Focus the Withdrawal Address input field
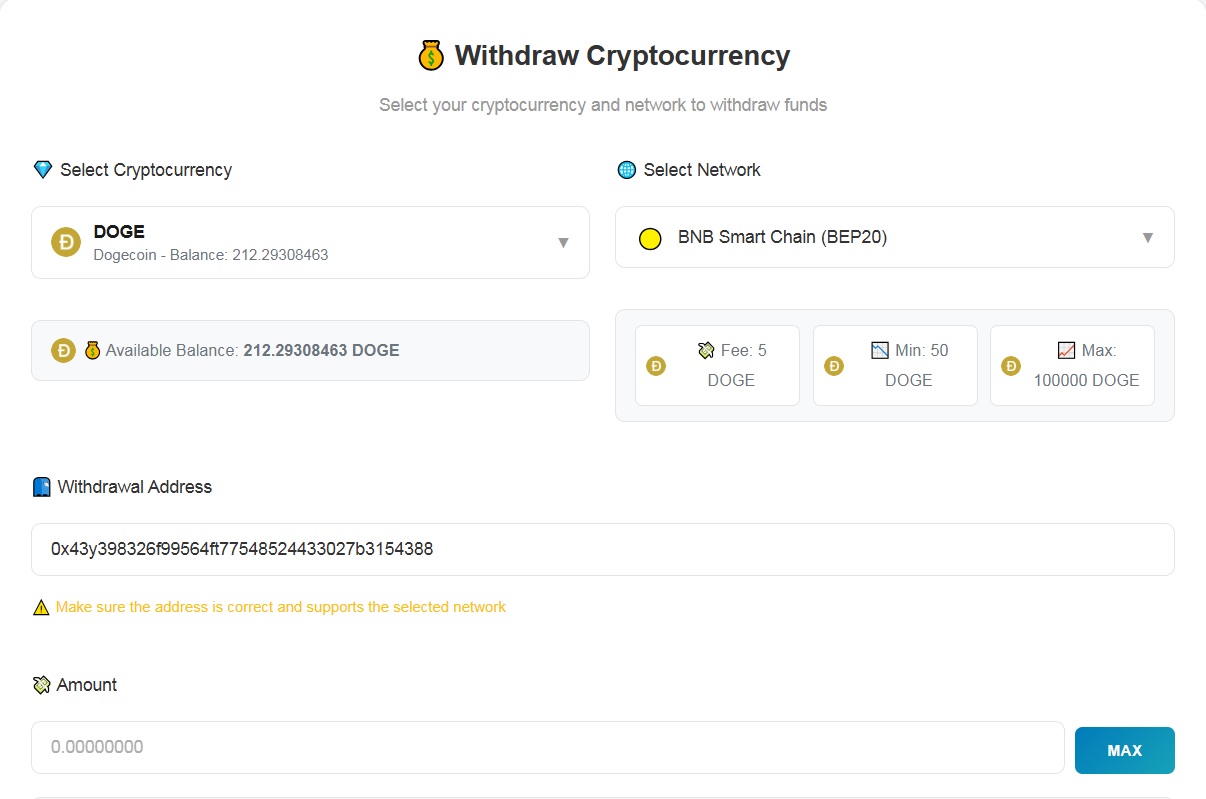 602,549
